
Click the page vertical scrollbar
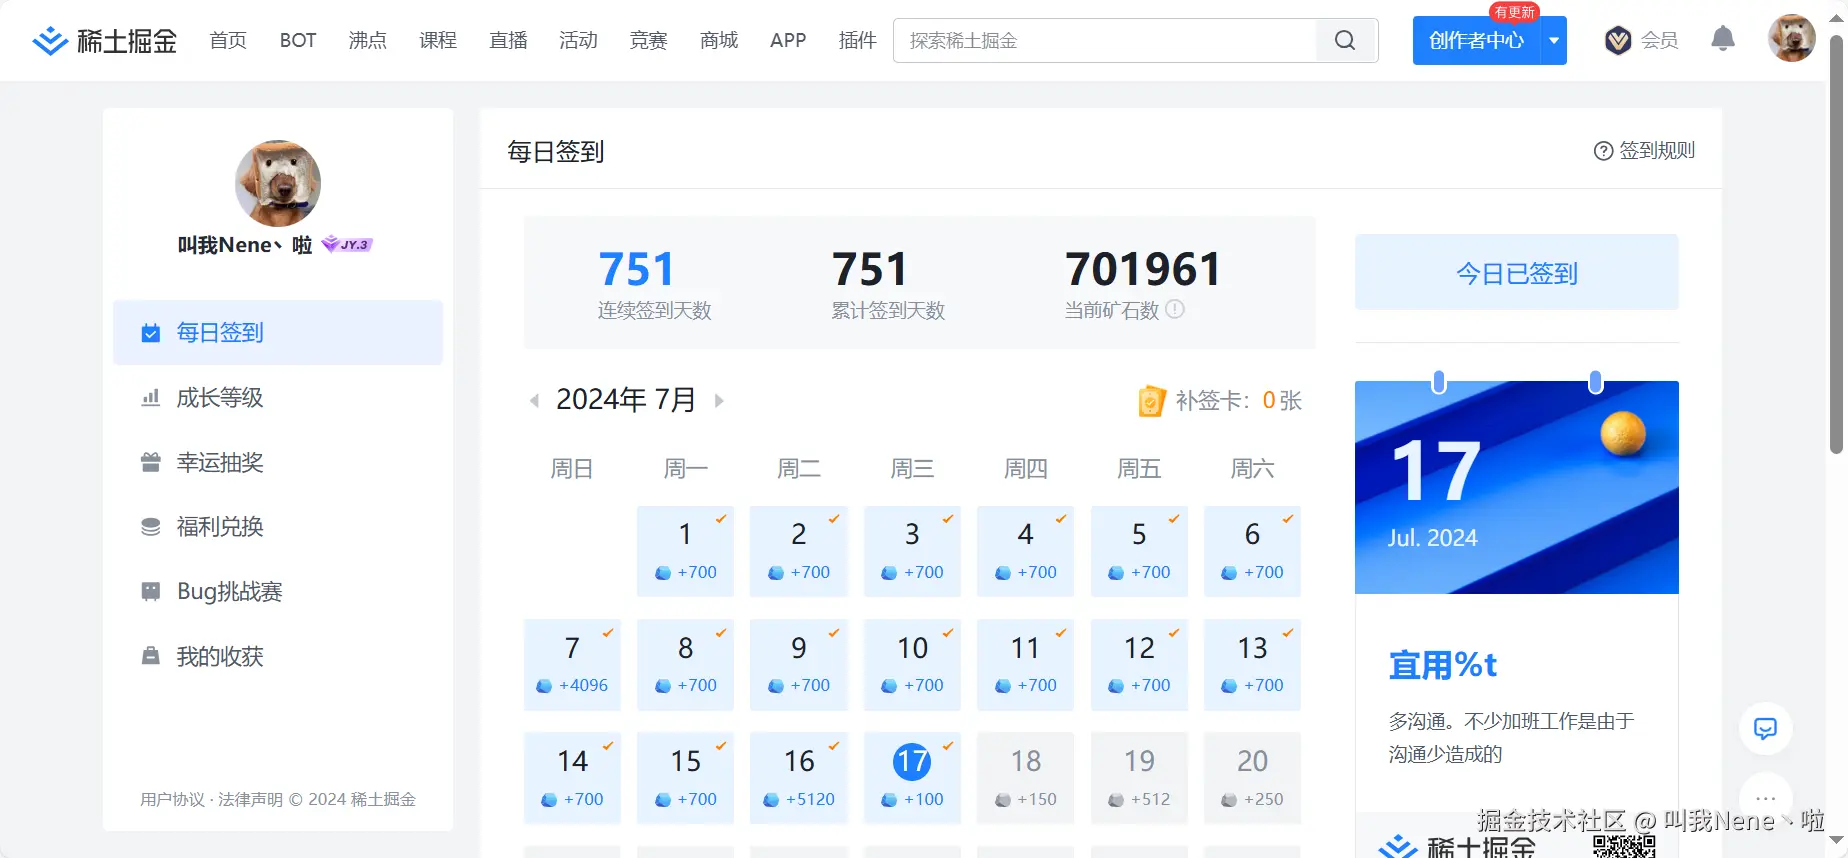(1836, 245)
